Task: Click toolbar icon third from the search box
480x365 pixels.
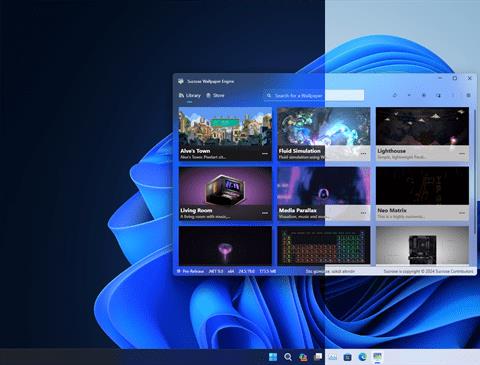Action: tap(424, 95)
